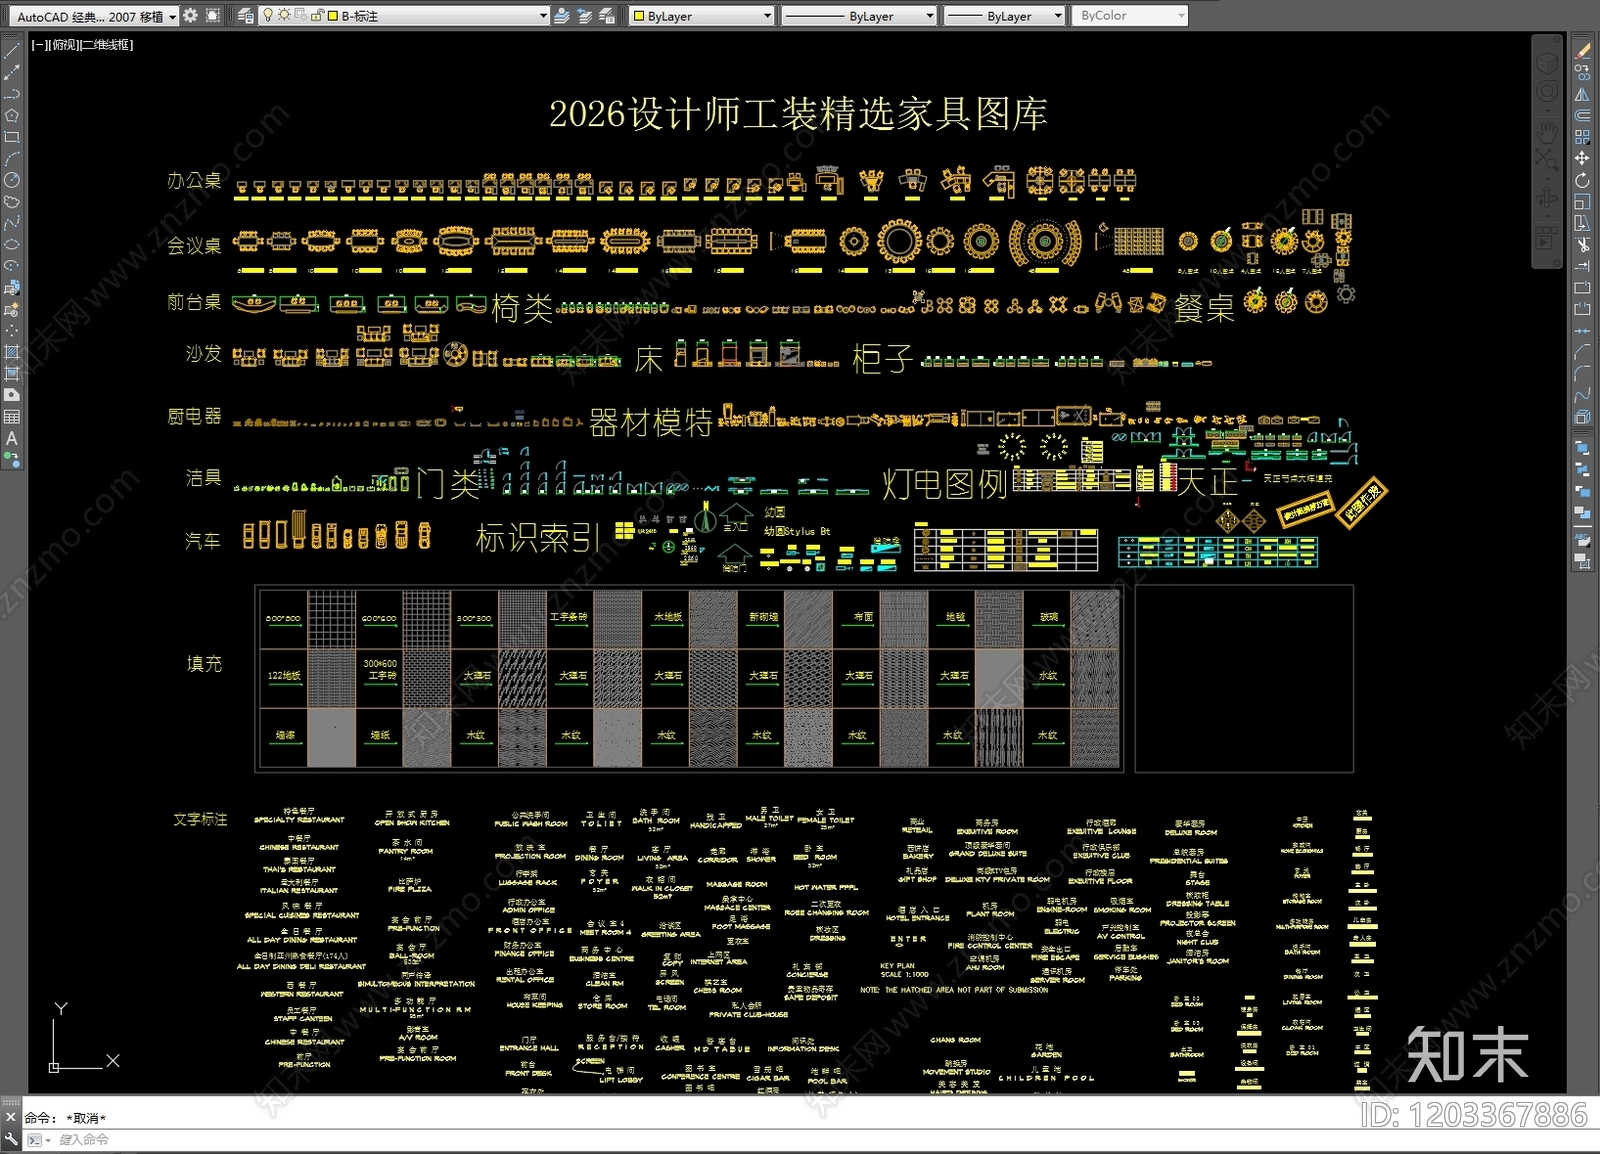
Task: Open the B-标注 layer dropdown list
Action: [544, 16]
